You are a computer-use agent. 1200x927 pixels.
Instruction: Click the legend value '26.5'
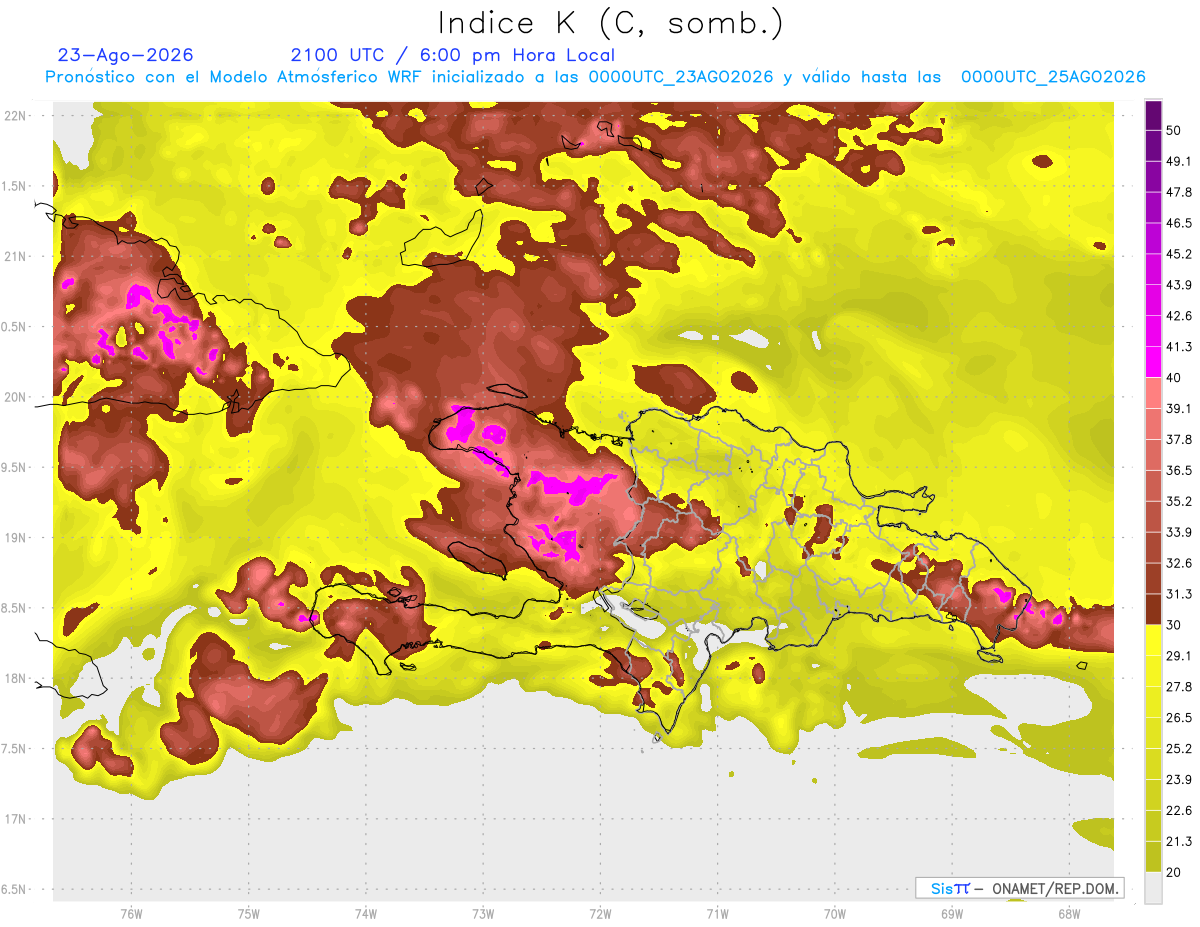(1179, 718)
